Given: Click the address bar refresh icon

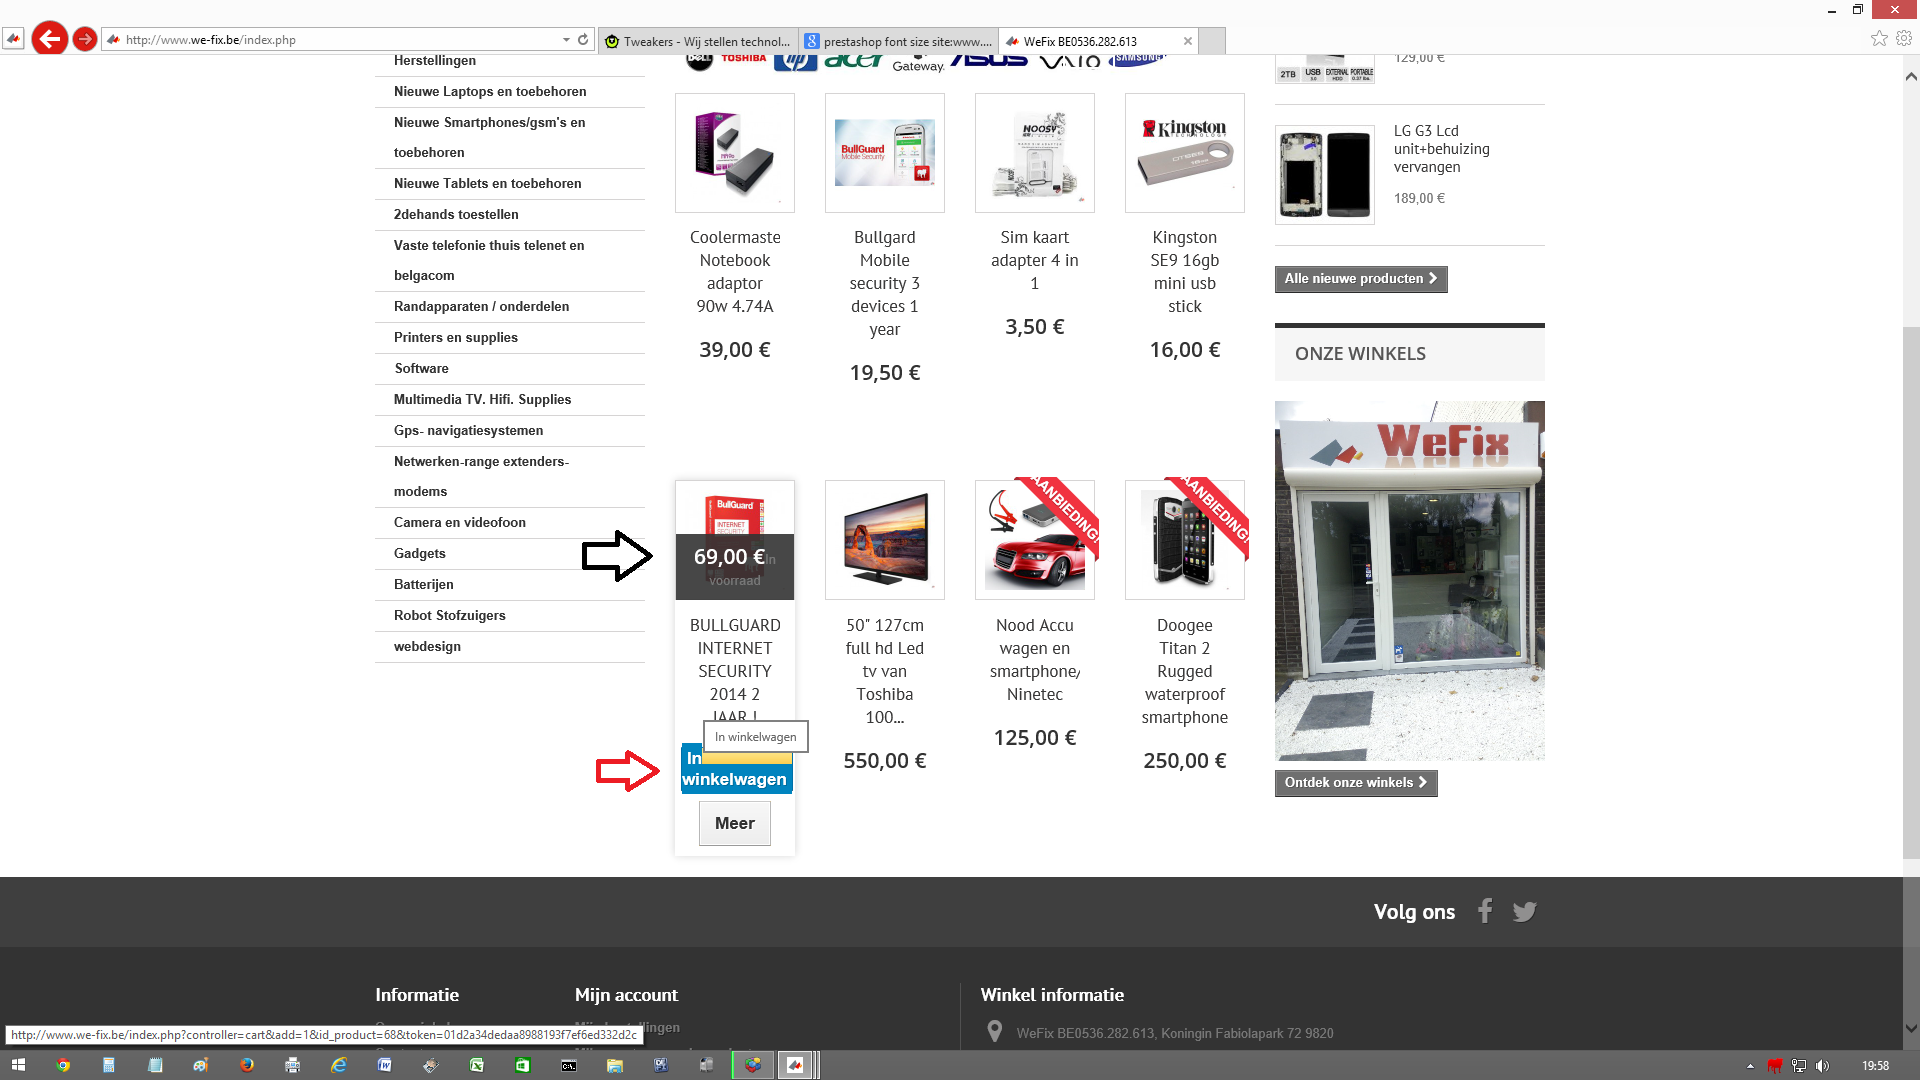Looking at the screenshot, I should click(583, 39).
